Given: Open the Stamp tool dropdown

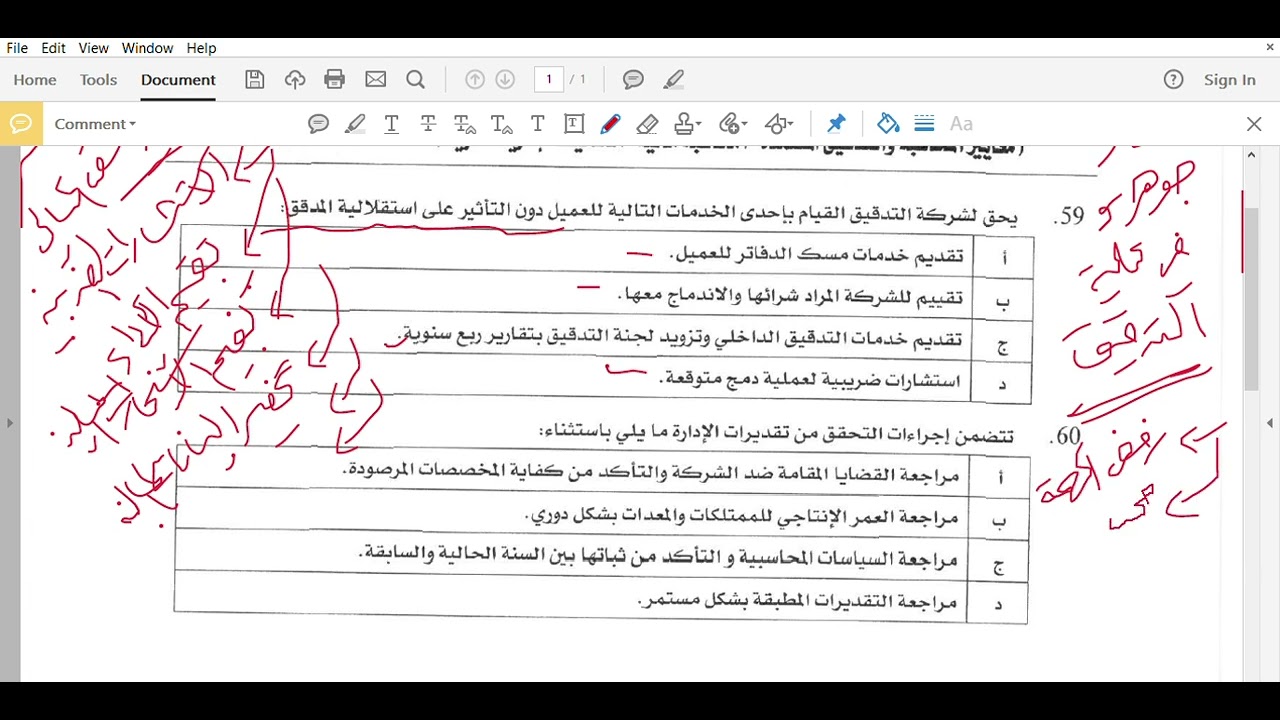Looking at the screenshot, I should [688, 124].
